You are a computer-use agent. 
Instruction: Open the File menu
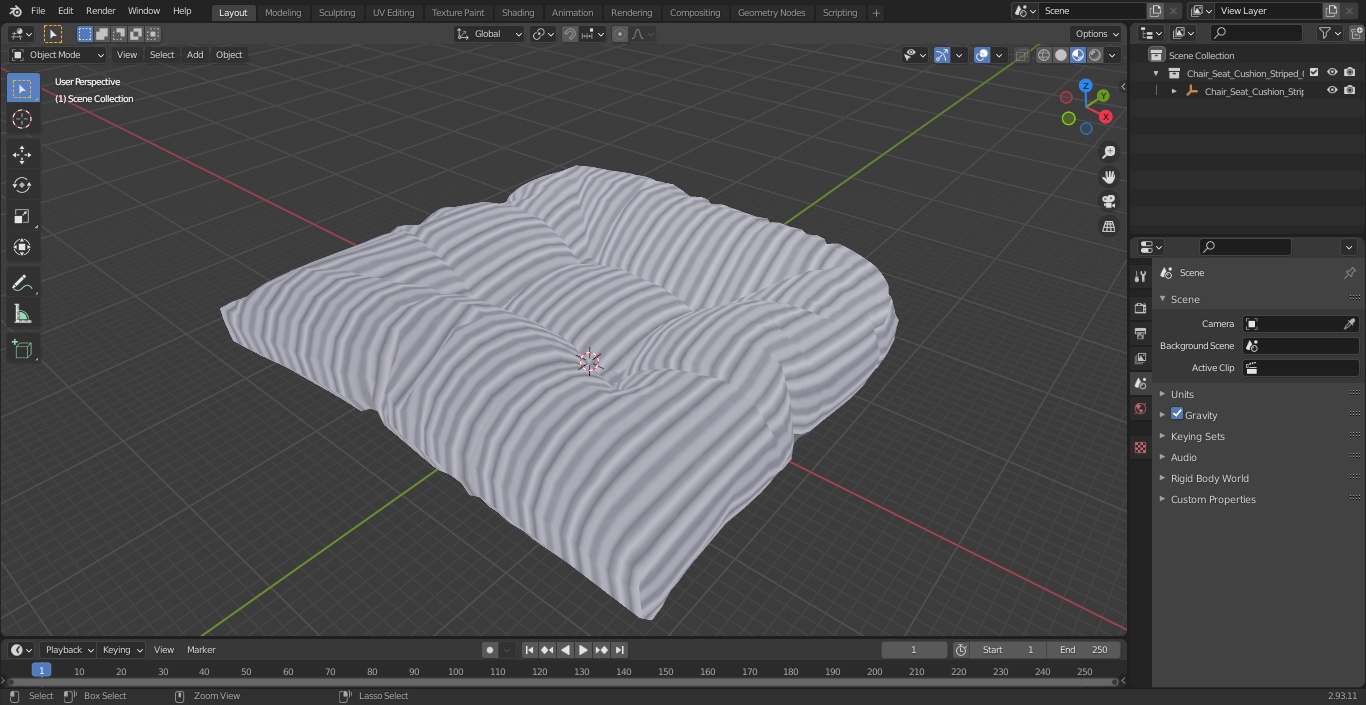pos(38,11)
